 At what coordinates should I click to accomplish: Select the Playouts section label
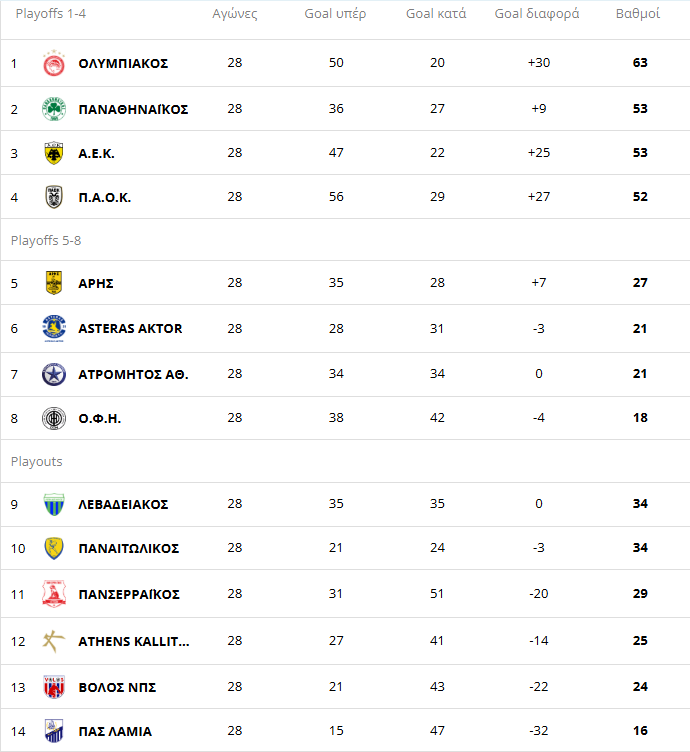tap(36, 461)
